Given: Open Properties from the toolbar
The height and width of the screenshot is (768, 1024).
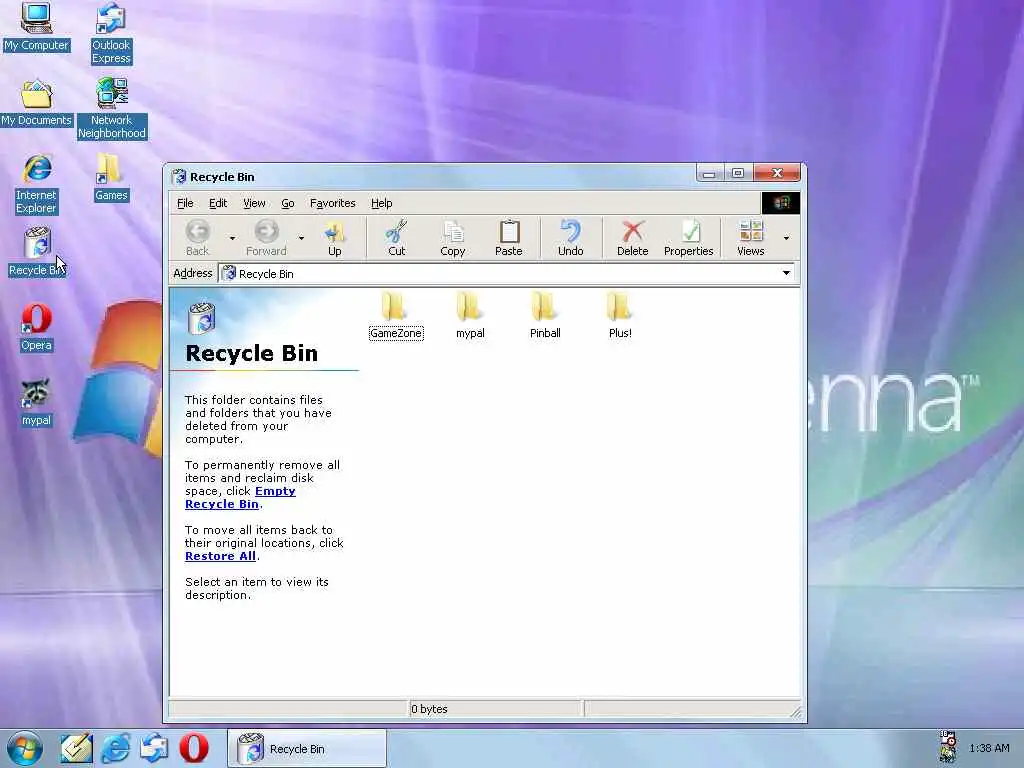Looking at the screenshot, I should (688, 238).
